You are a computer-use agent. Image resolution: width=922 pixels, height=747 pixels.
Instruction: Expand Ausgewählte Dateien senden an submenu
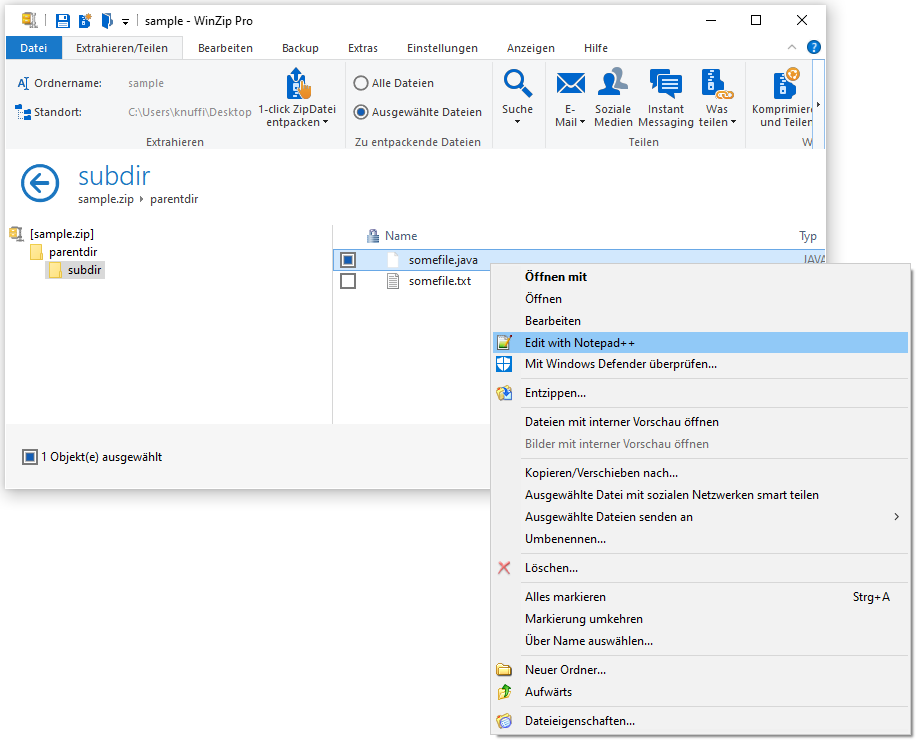click(x=700, y=517)
